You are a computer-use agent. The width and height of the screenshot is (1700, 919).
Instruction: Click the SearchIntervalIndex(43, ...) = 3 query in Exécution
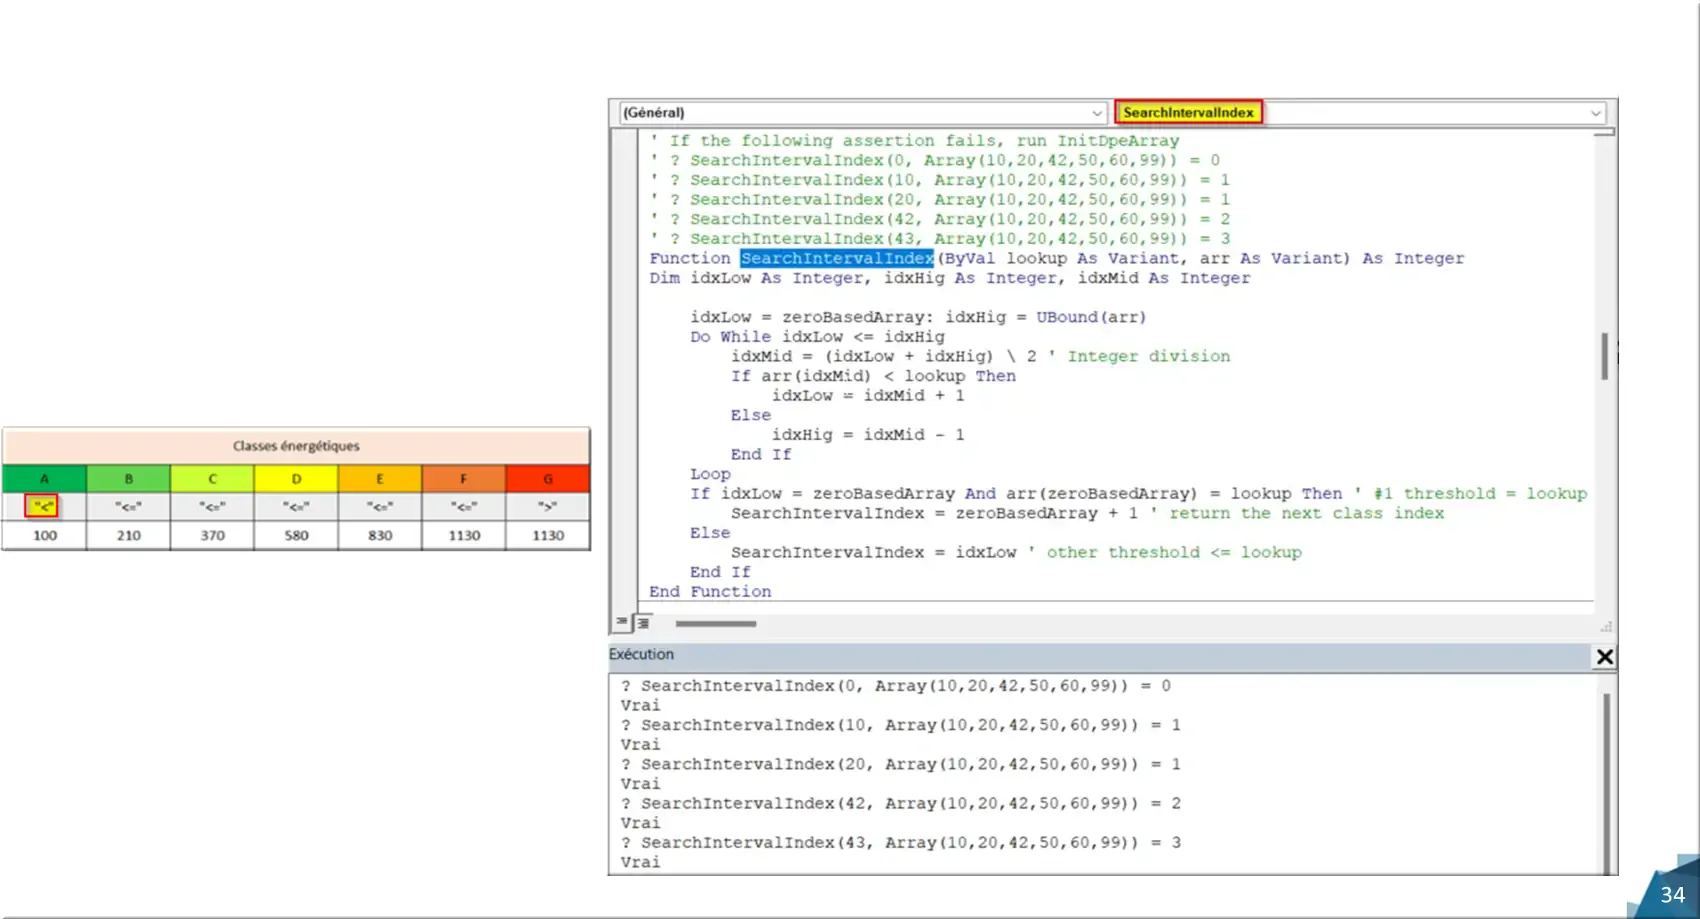tap(901, 843)
